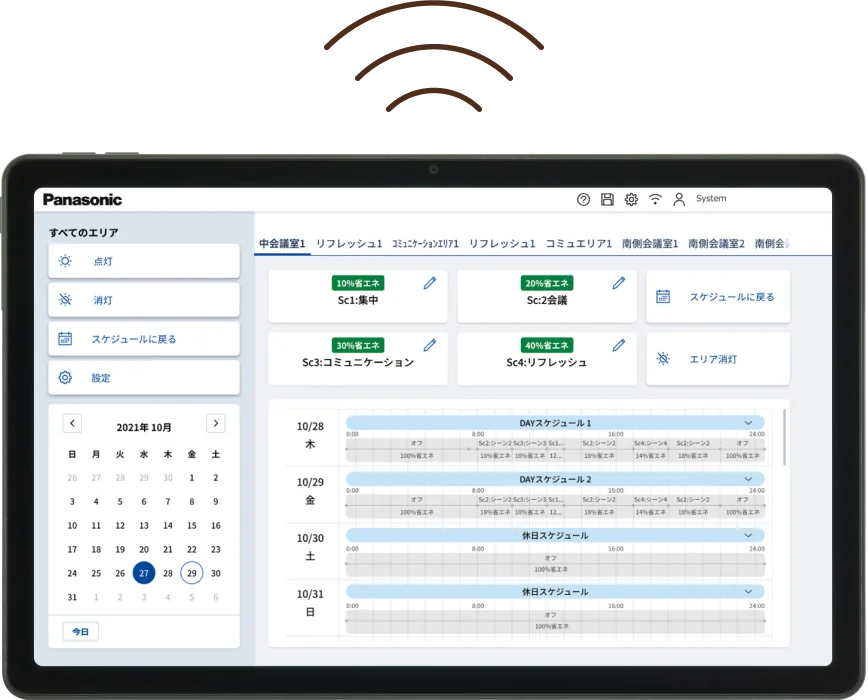Click the 消灯 crossed sun icon
The width and height of the screenshot is (868, 700).
(65, 299)
